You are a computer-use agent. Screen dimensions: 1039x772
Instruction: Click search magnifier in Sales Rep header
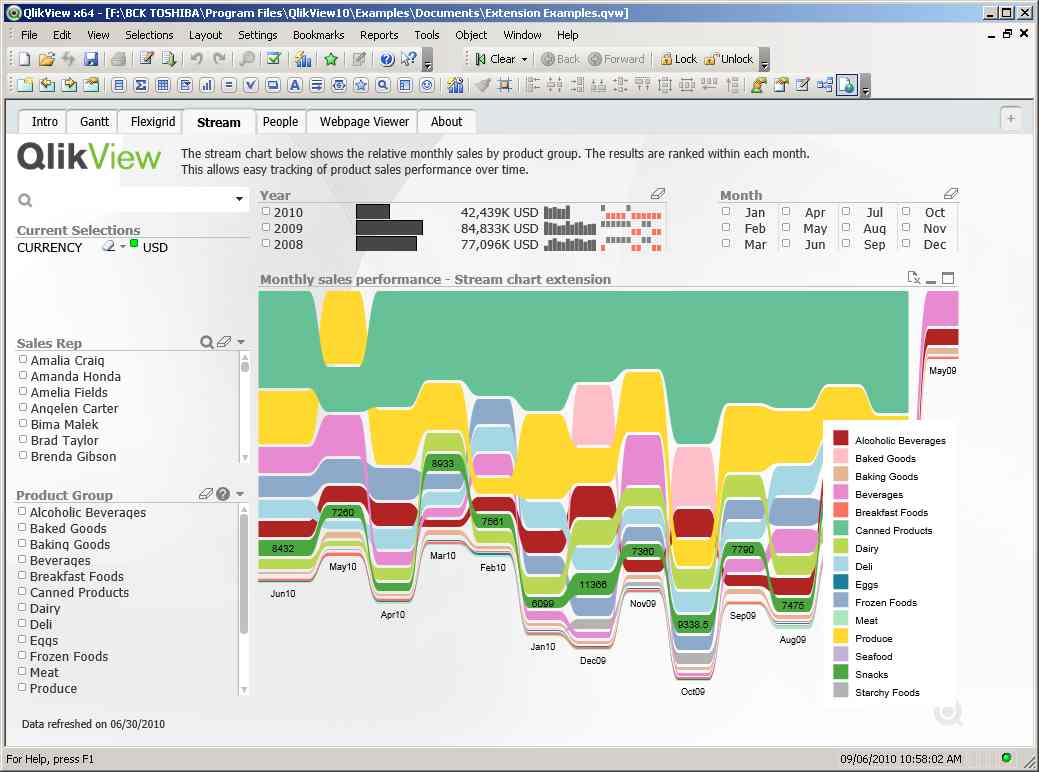click(207, 342)
